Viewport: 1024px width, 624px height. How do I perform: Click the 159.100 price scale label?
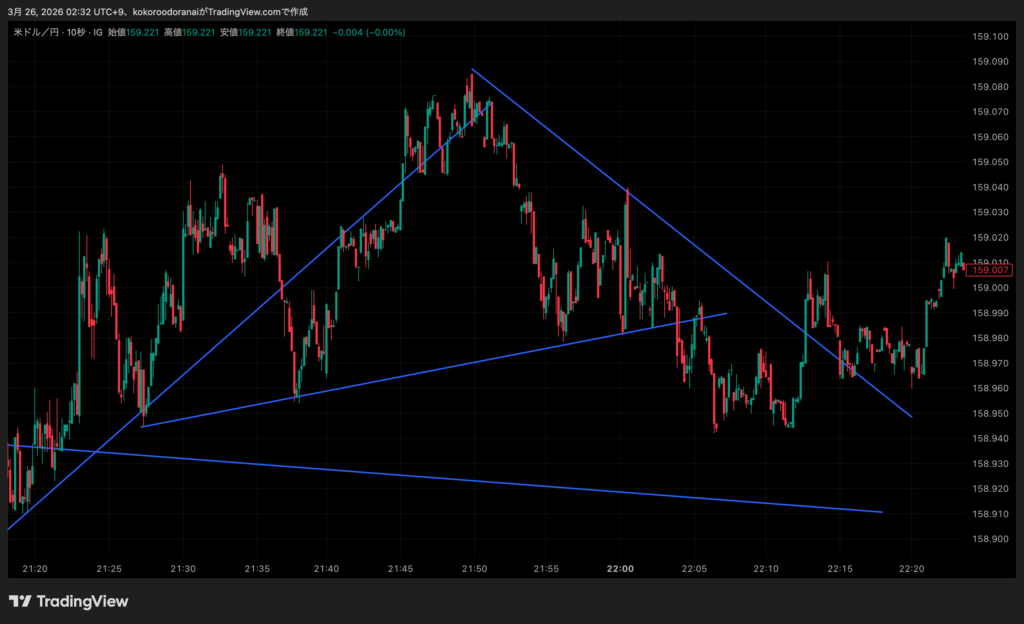989,37
